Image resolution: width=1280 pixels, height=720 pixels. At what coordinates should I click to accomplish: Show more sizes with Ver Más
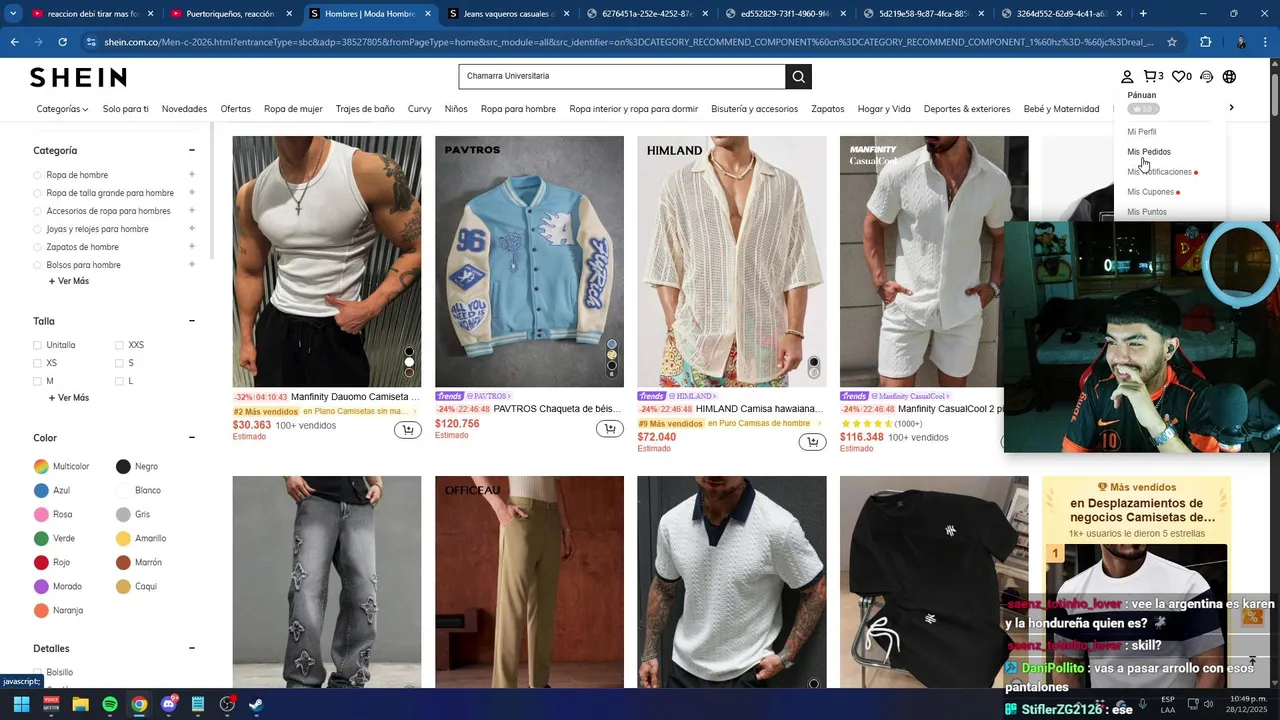click(69, 398)
